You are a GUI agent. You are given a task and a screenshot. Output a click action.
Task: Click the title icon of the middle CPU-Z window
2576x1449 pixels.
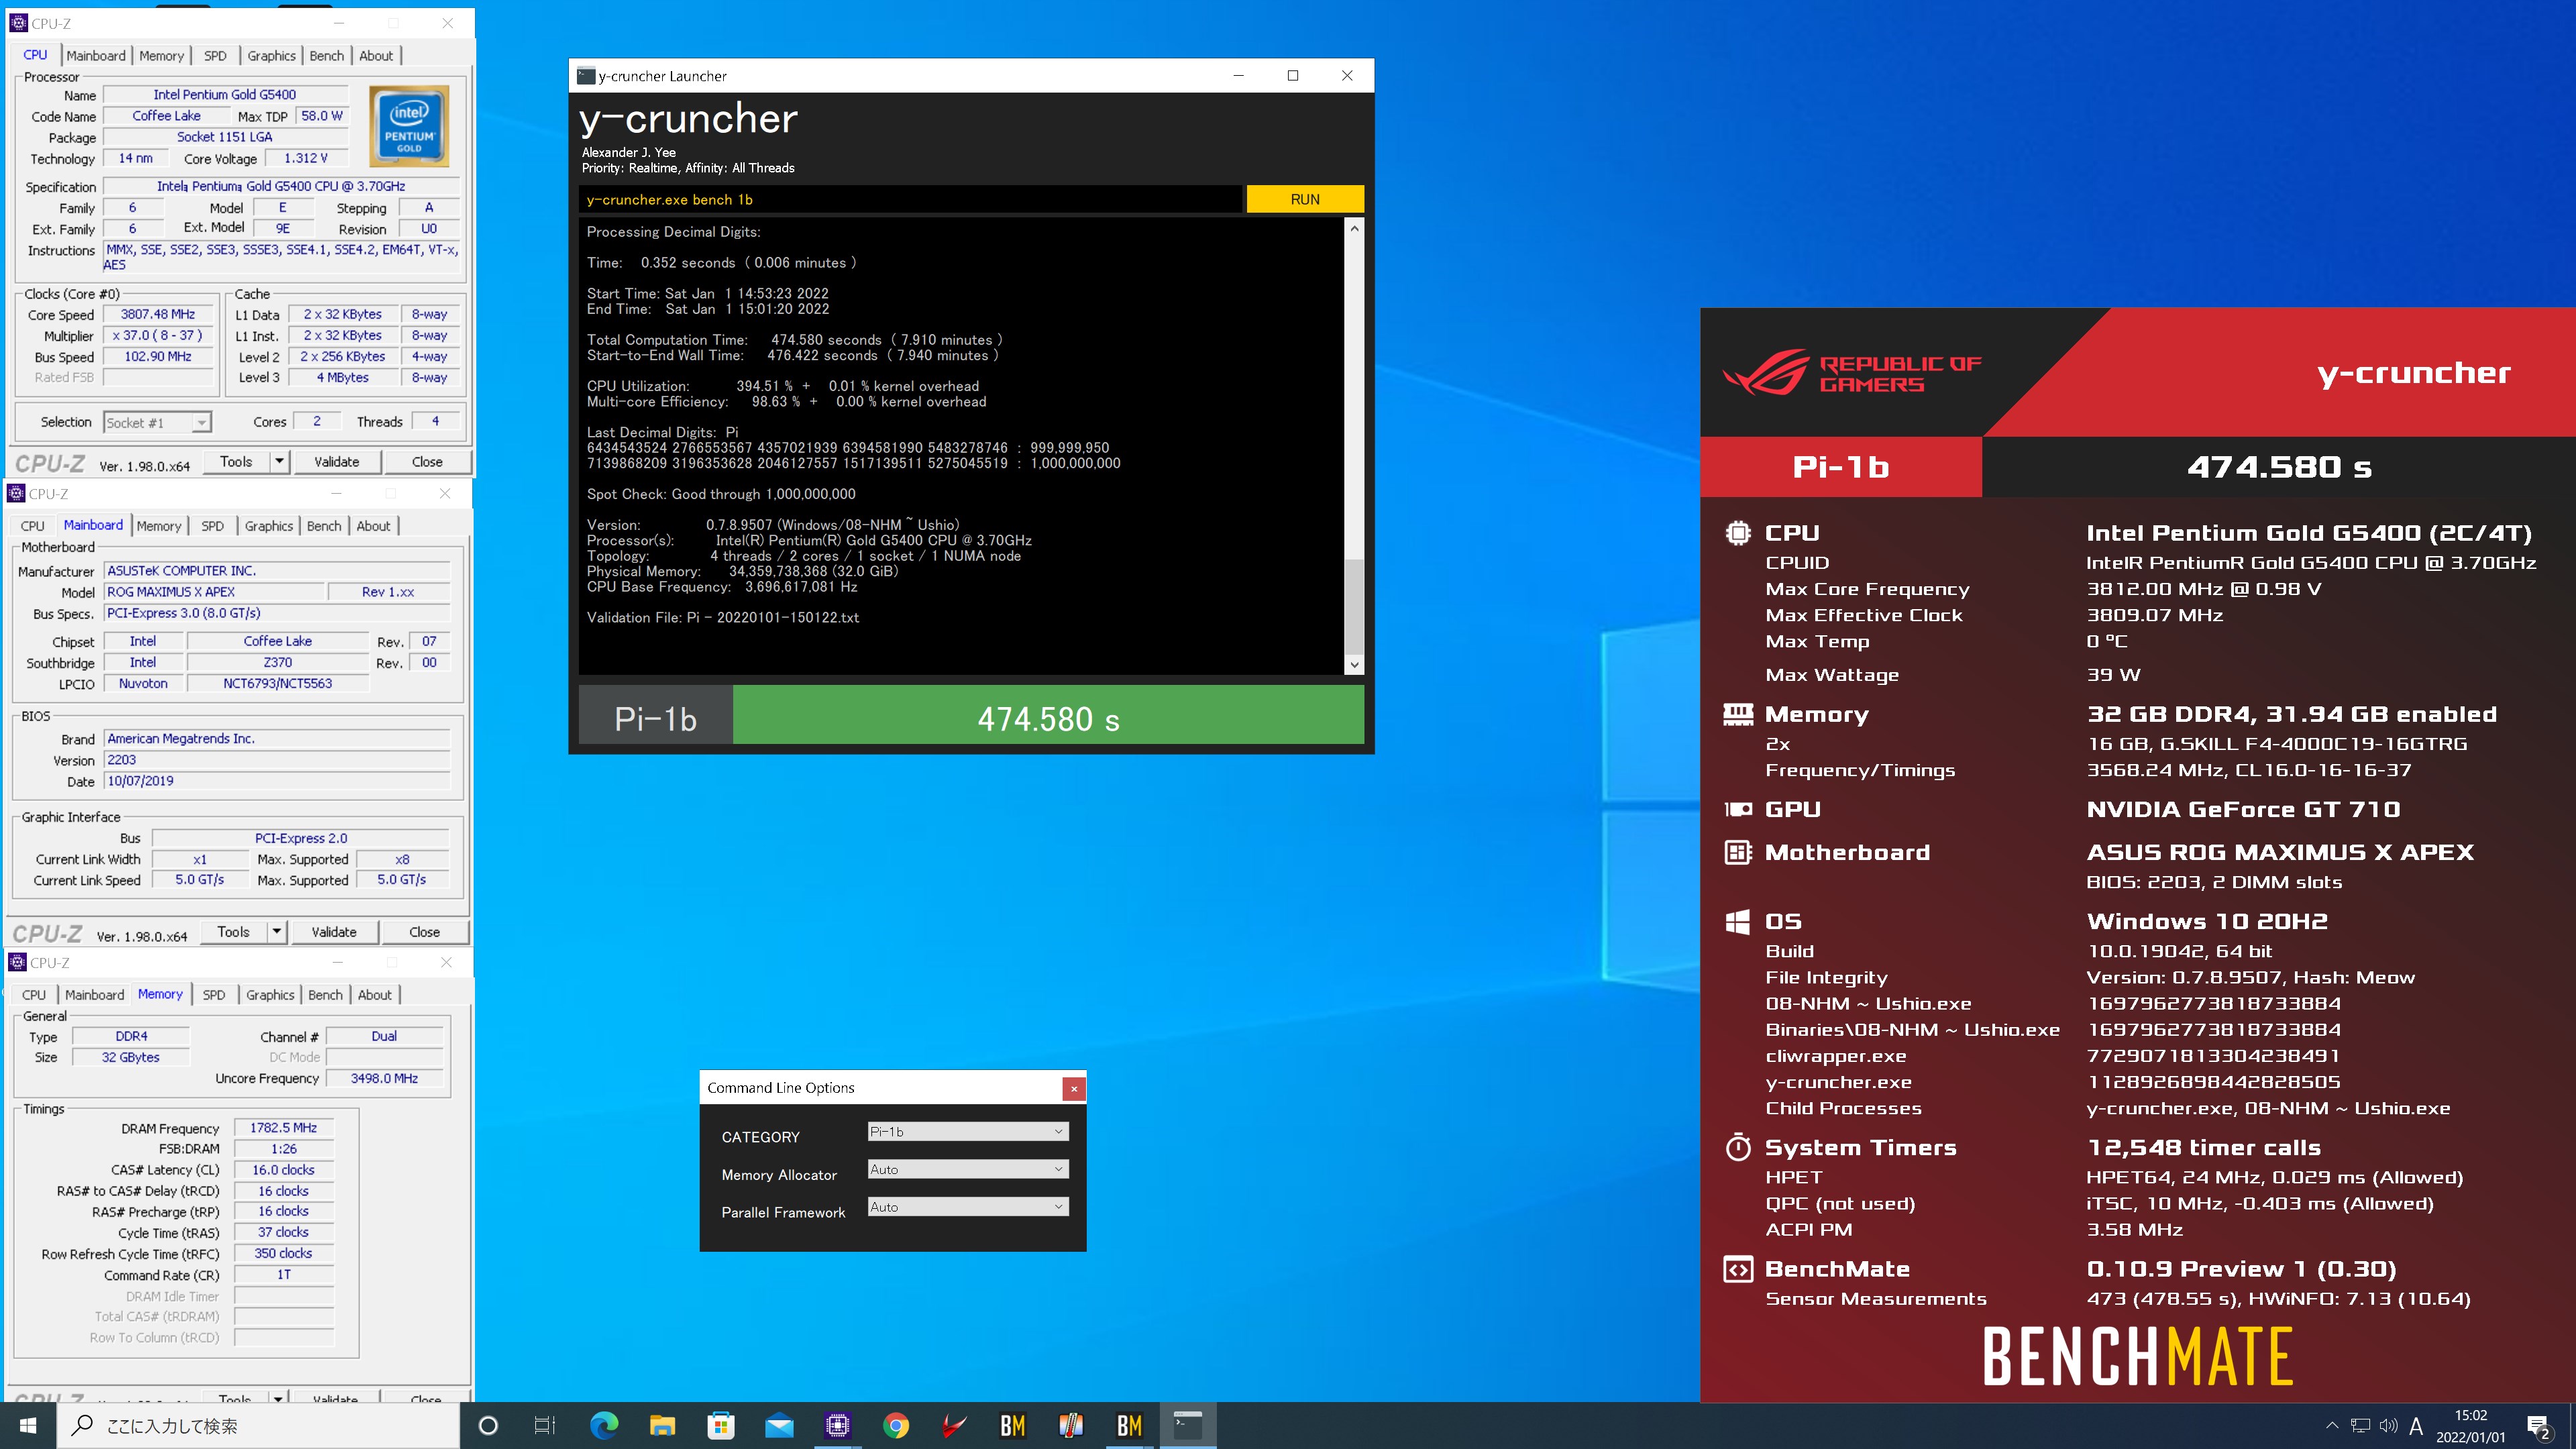pyautogui.click(x=16, y=494)
